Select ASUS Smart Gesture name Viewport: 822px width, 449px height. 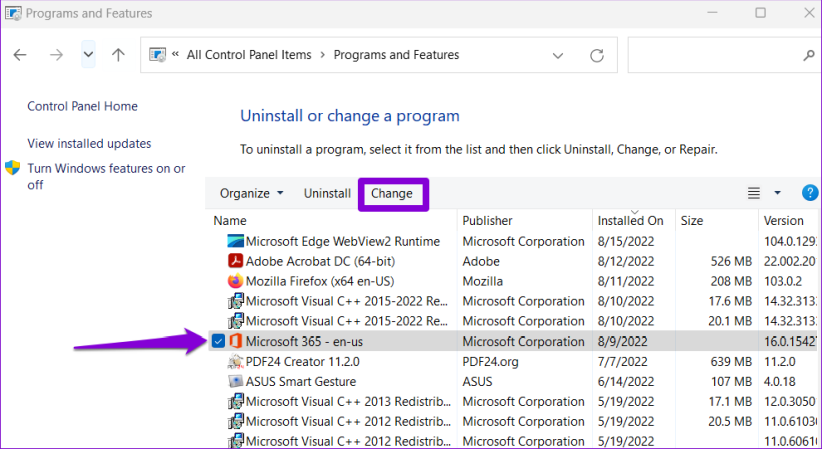coord(301,381)
